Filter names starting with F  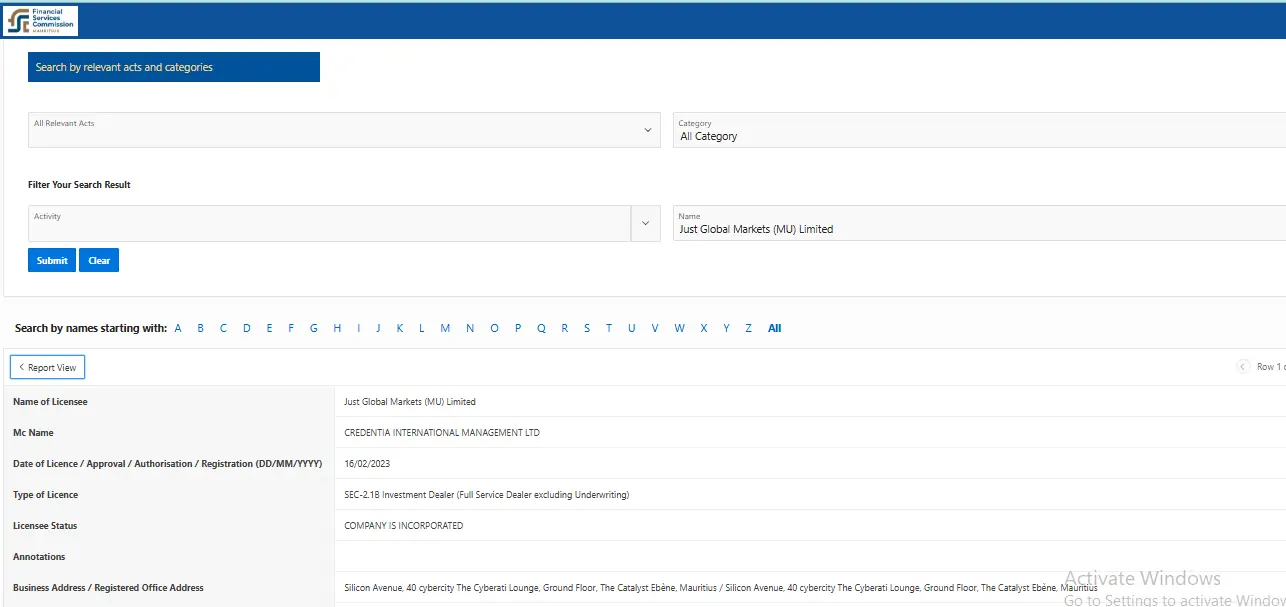(291, 328)
